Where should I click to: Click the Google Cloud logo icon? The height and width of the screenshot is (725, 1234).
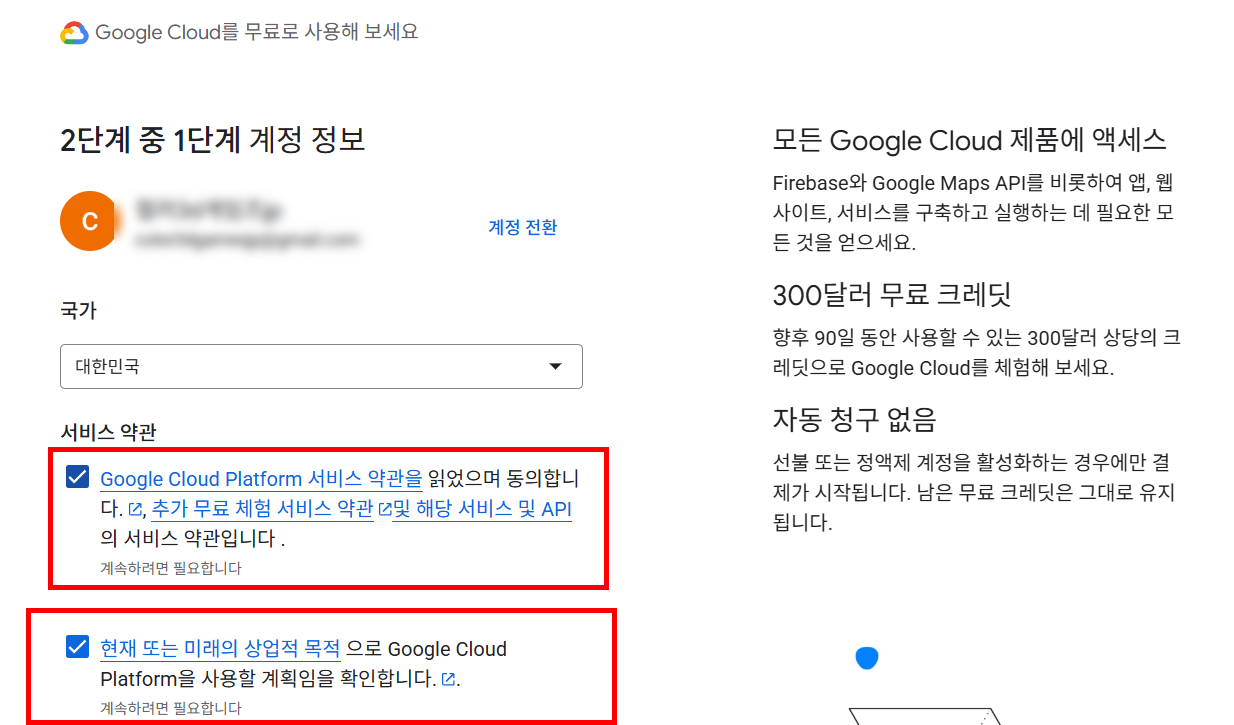75,33
